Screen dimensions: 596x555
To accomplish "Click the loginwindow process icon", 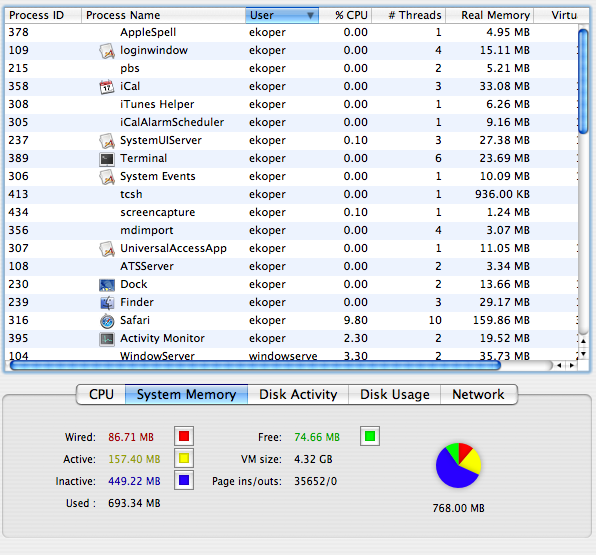I will [x=107, y=51].
